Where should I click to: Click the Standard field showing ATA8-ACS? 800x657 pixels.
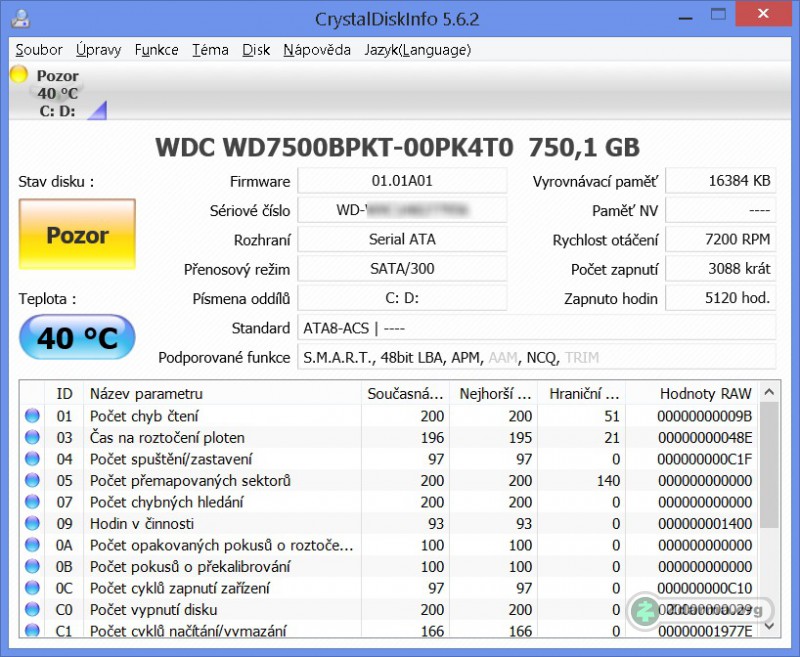click(537, 327)
